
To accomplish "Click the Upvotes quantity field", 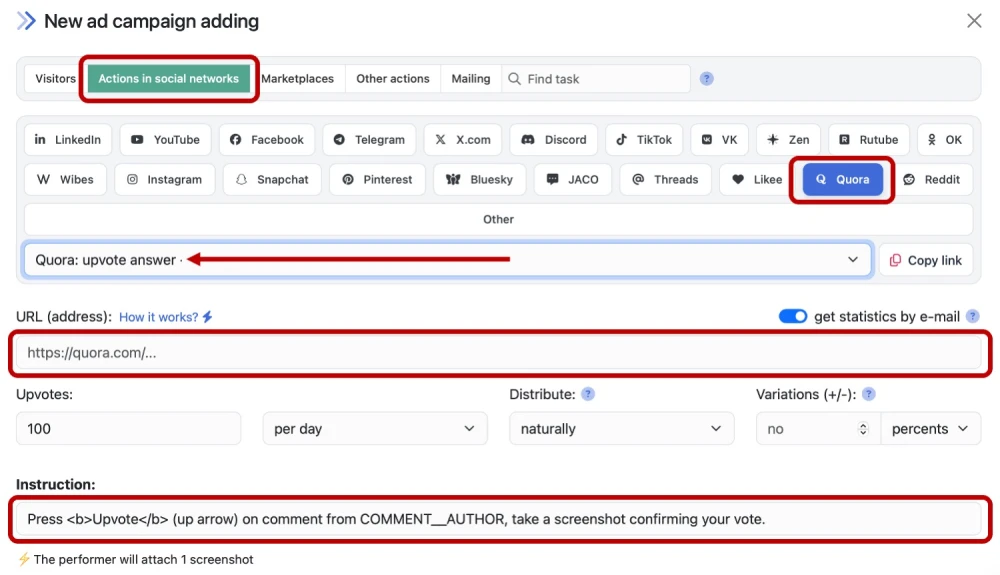I will coord(128,428).
